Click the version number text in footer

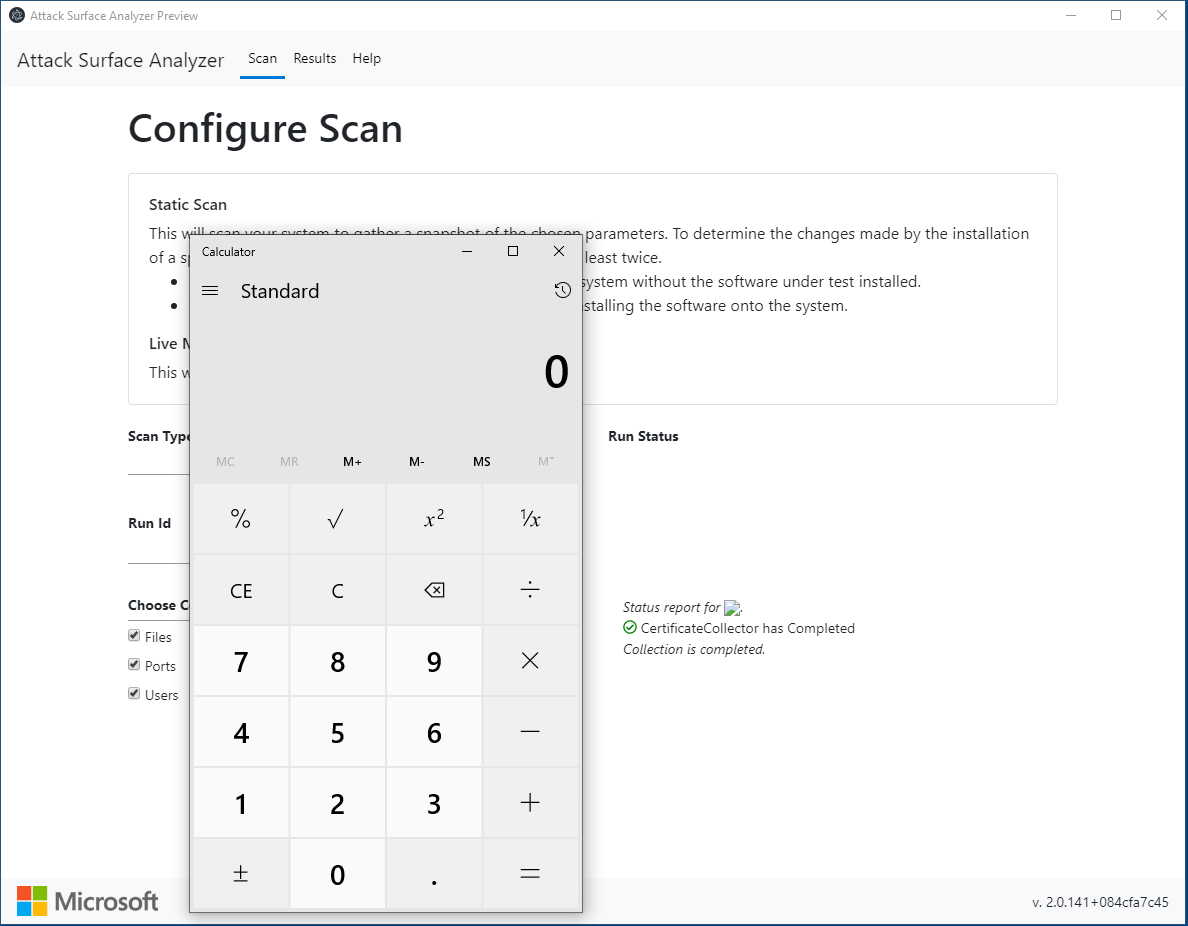click(x=1100, y=902)
